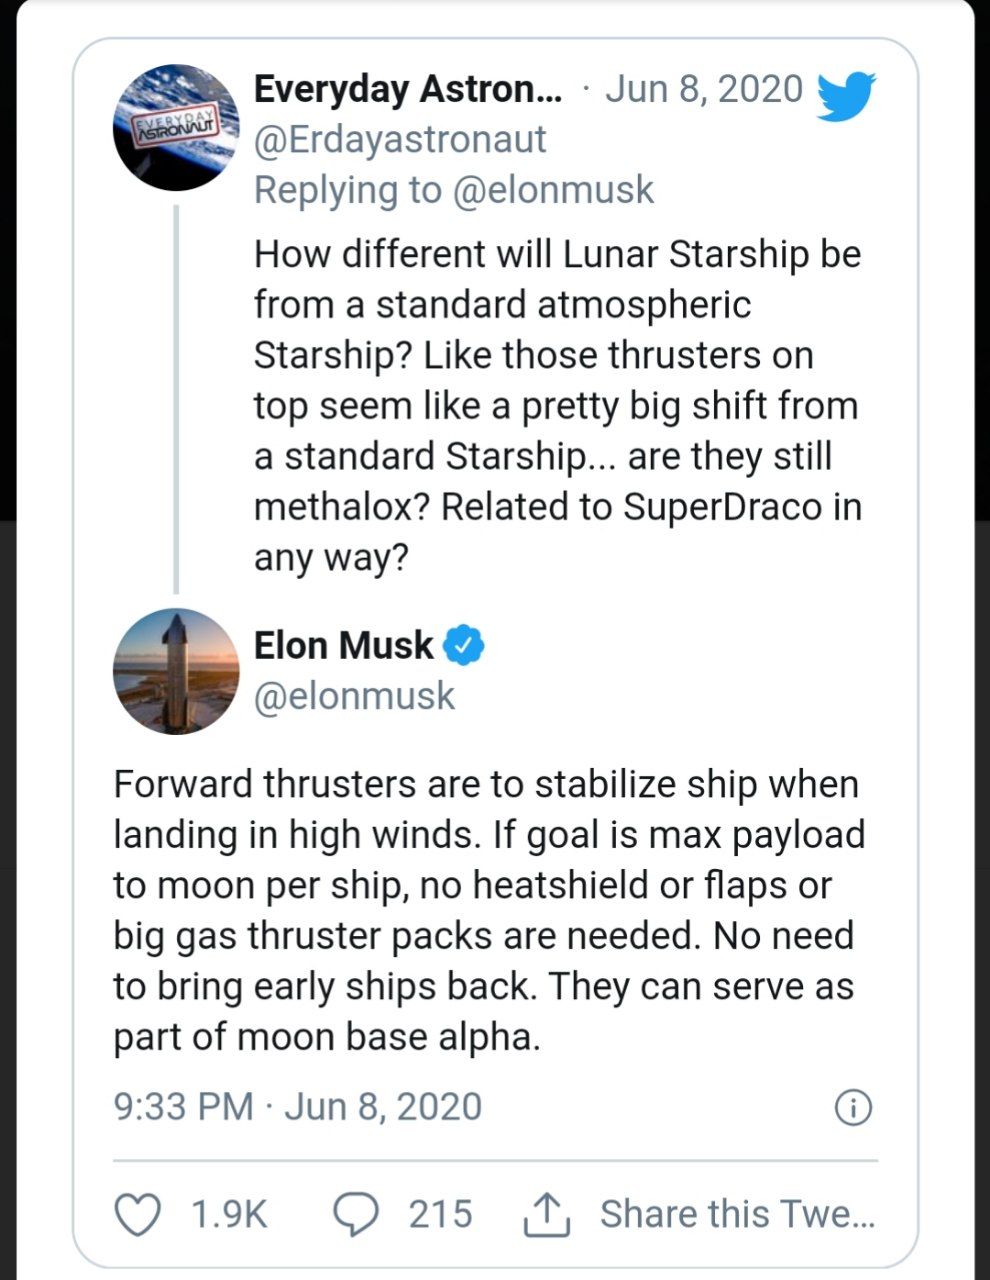Open the @elonmusk handle under name

click(355, 696)
